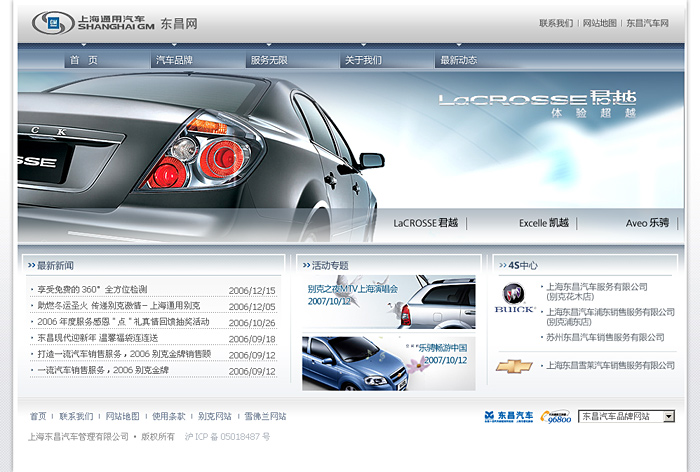This screenshot has width=700, height=472.
Task: Open 苏州东昌汽车销售服务有限公司 link
Action: (605, 337)
